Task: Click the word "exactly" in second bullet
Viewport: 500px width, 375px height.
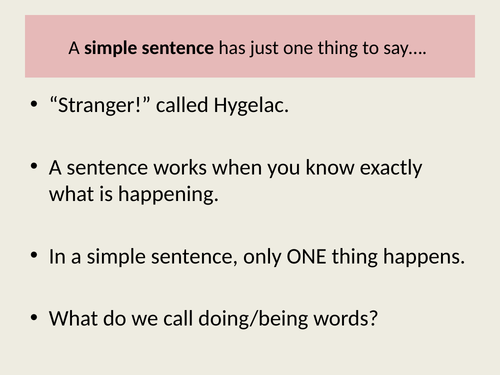Action: coord(391,168)
